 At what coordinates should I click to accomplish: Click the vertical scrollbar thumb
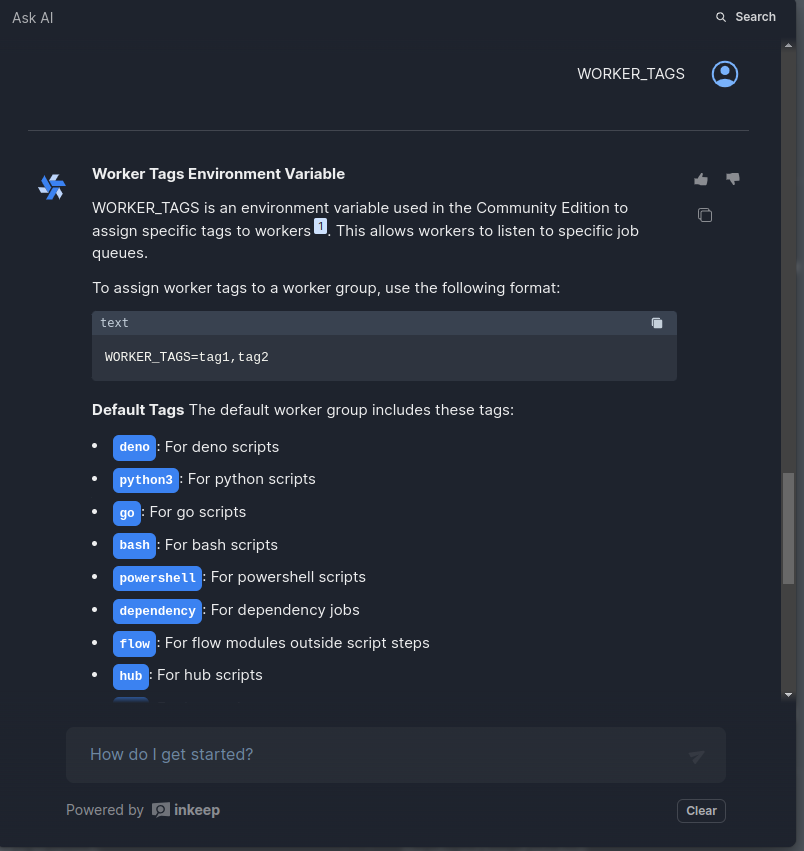[x=788, y=525]
